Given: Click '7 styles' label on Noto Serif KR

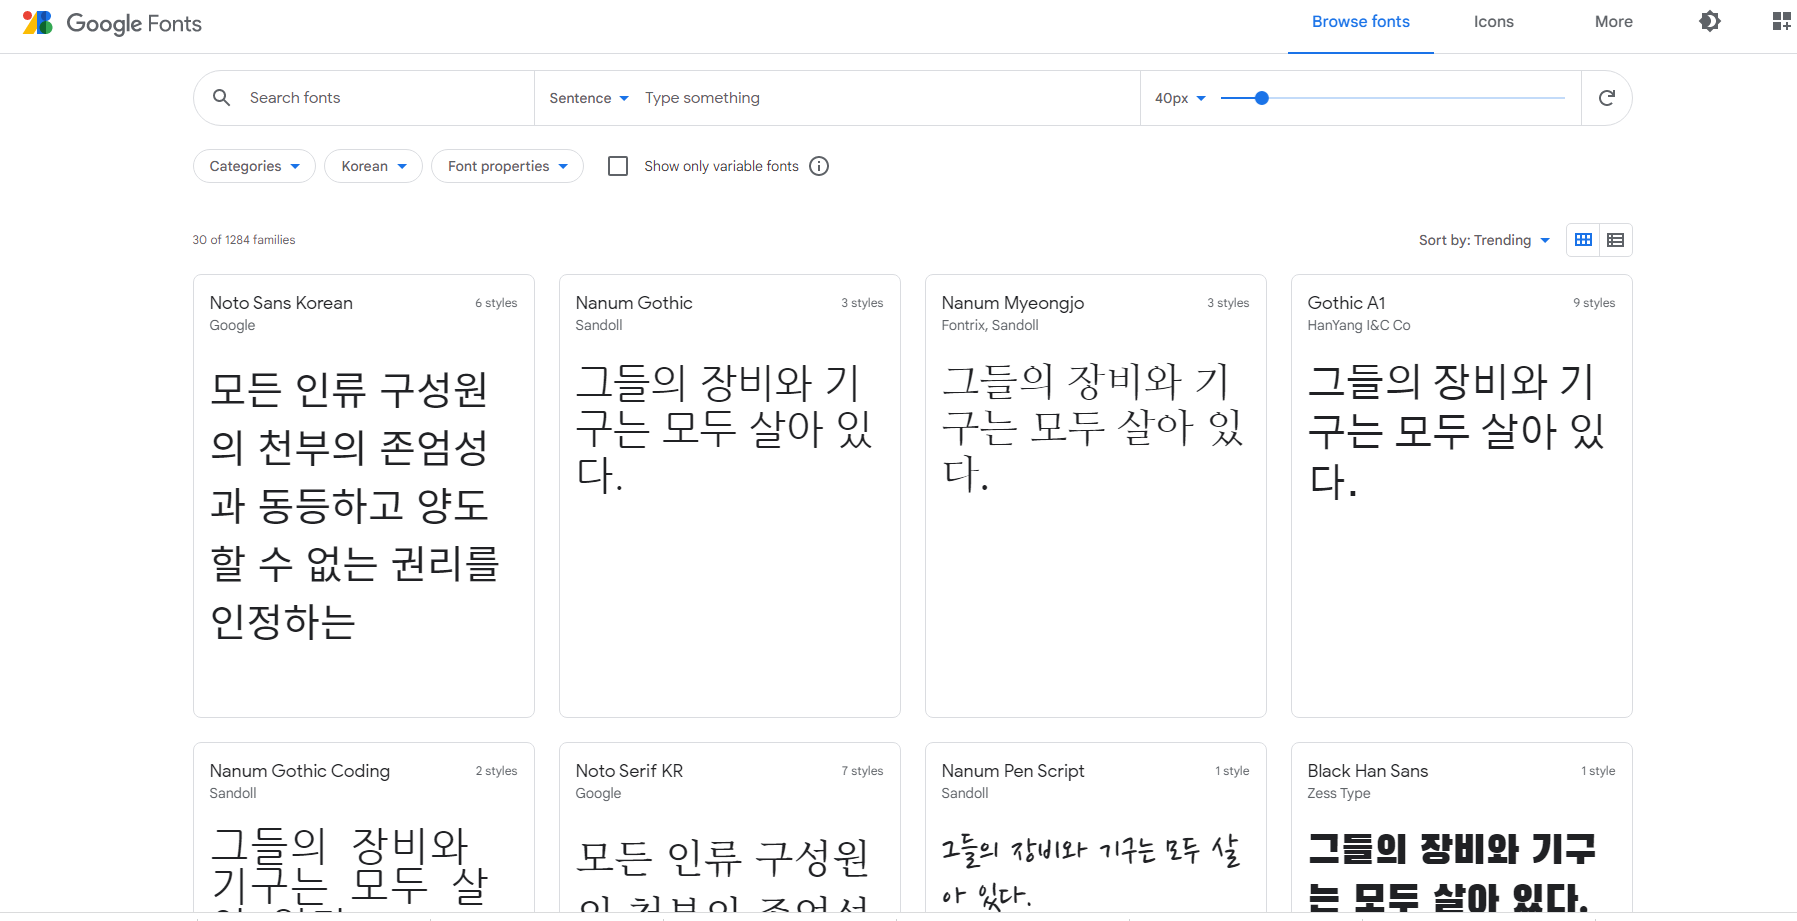Looking at the screenshot, I should (x=862, y=771).
